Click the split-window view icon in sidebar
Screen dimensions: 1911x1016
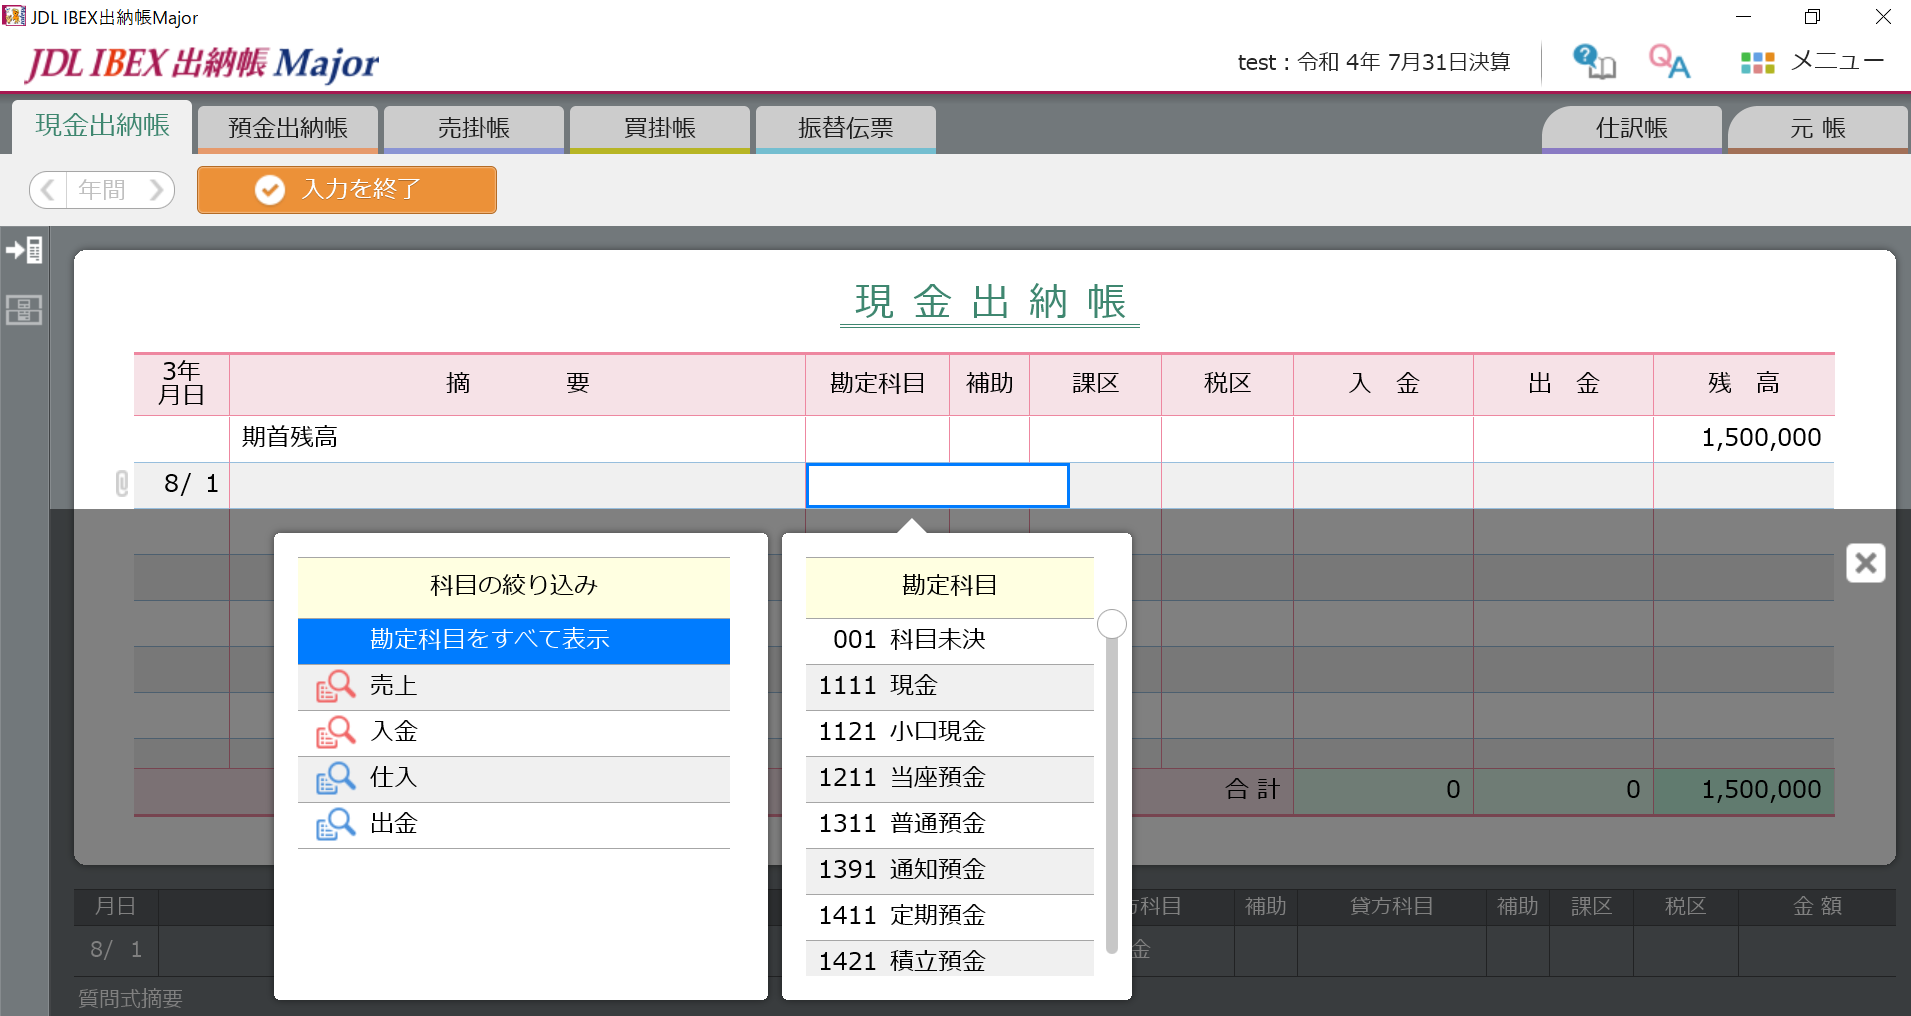(24, 311)
